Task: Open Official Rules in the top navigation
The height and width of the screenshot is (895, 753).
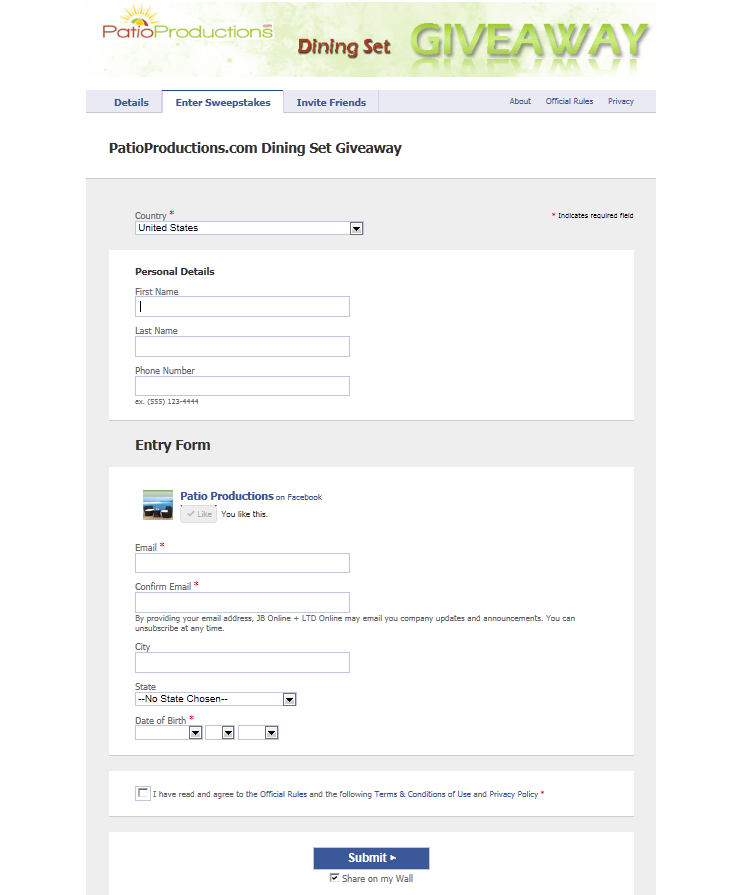Action: (569, 101)
